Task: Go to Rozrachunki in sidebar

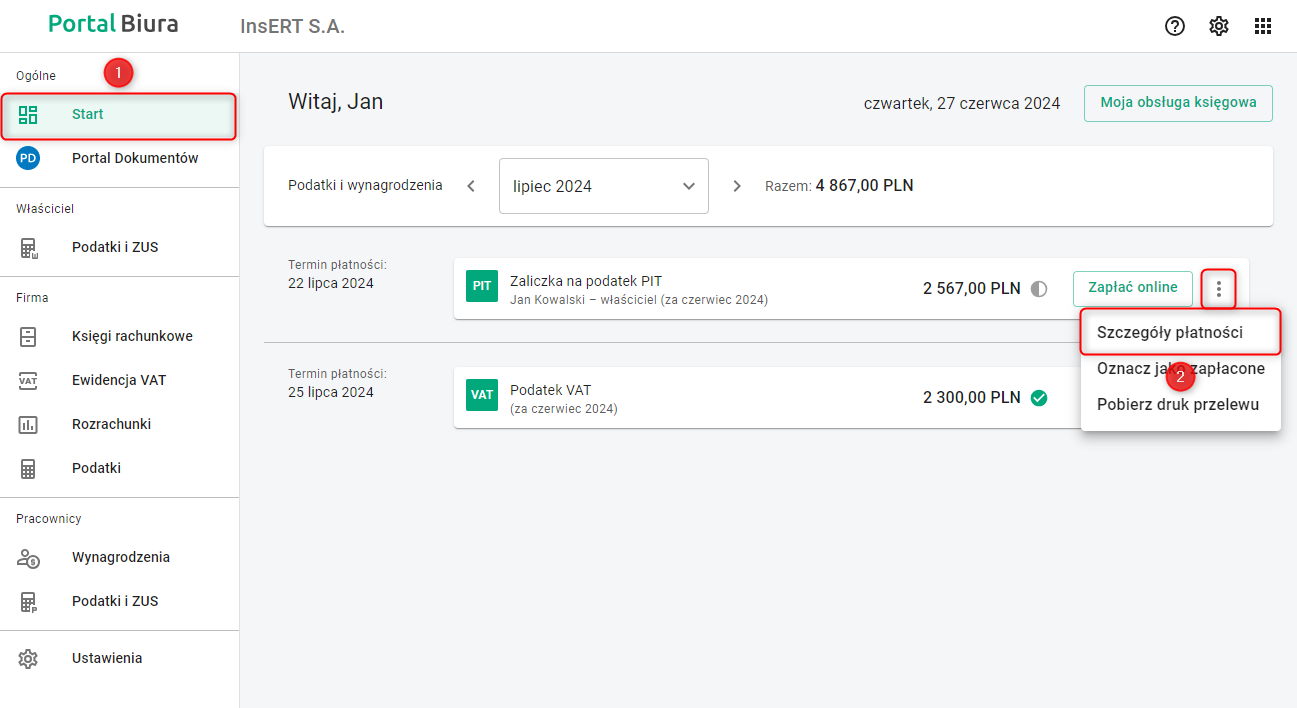Action: click(x=111, y=424)
